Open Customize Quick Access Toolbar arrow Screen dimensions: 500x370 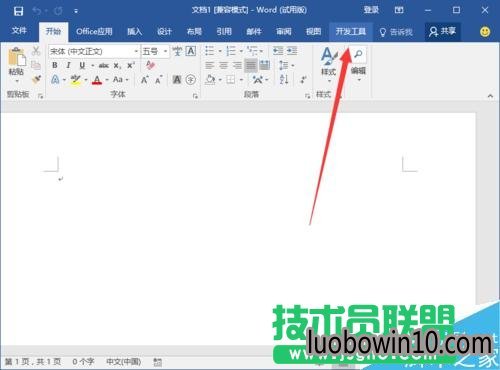(x=76, y=11)
